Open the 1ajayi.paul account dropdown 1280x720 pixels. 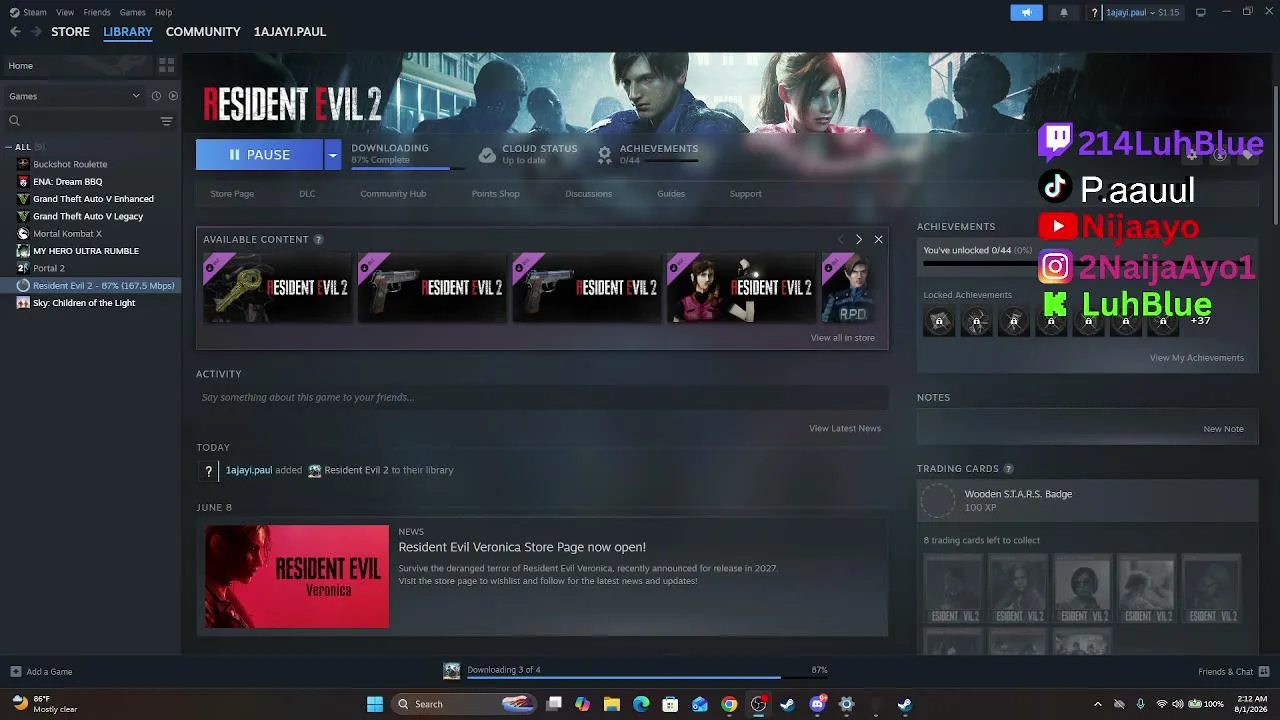pyautogui.click(x=1142, y=12)
